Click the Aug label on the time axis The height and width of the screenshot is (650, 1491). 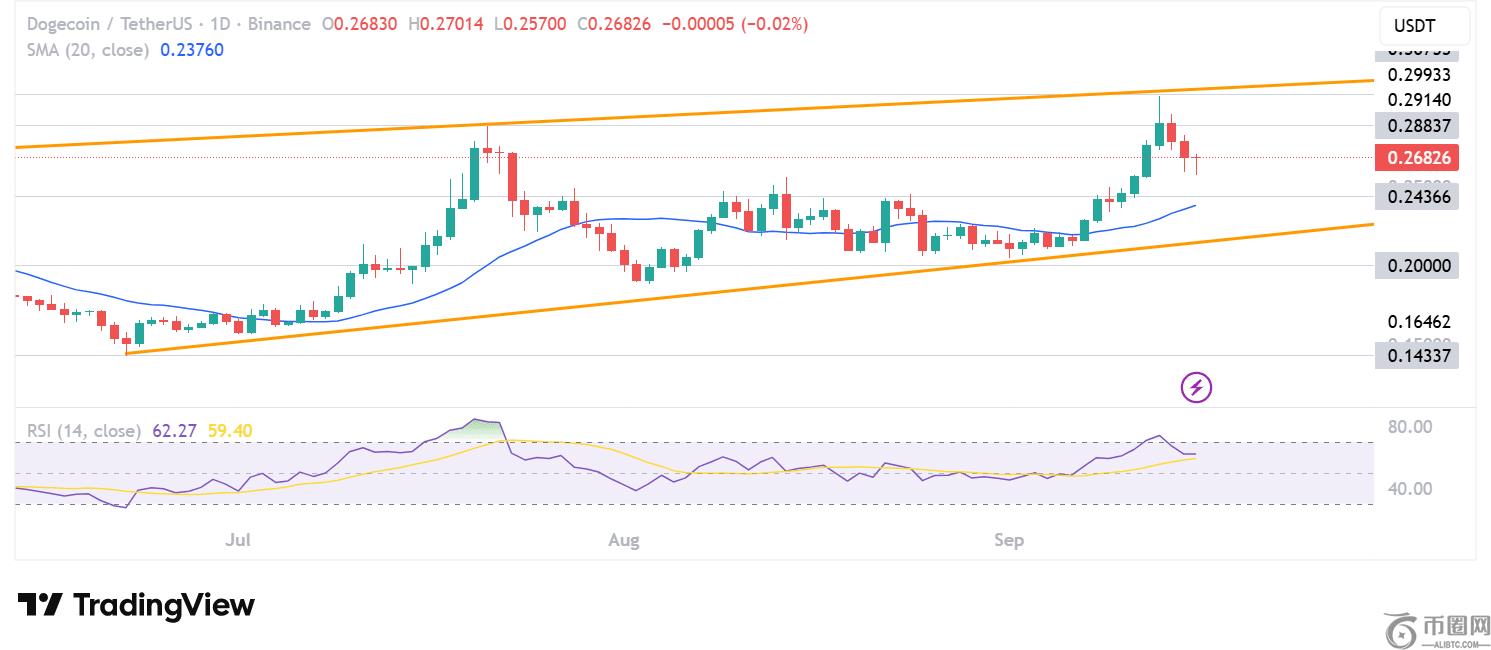point(624,541)
